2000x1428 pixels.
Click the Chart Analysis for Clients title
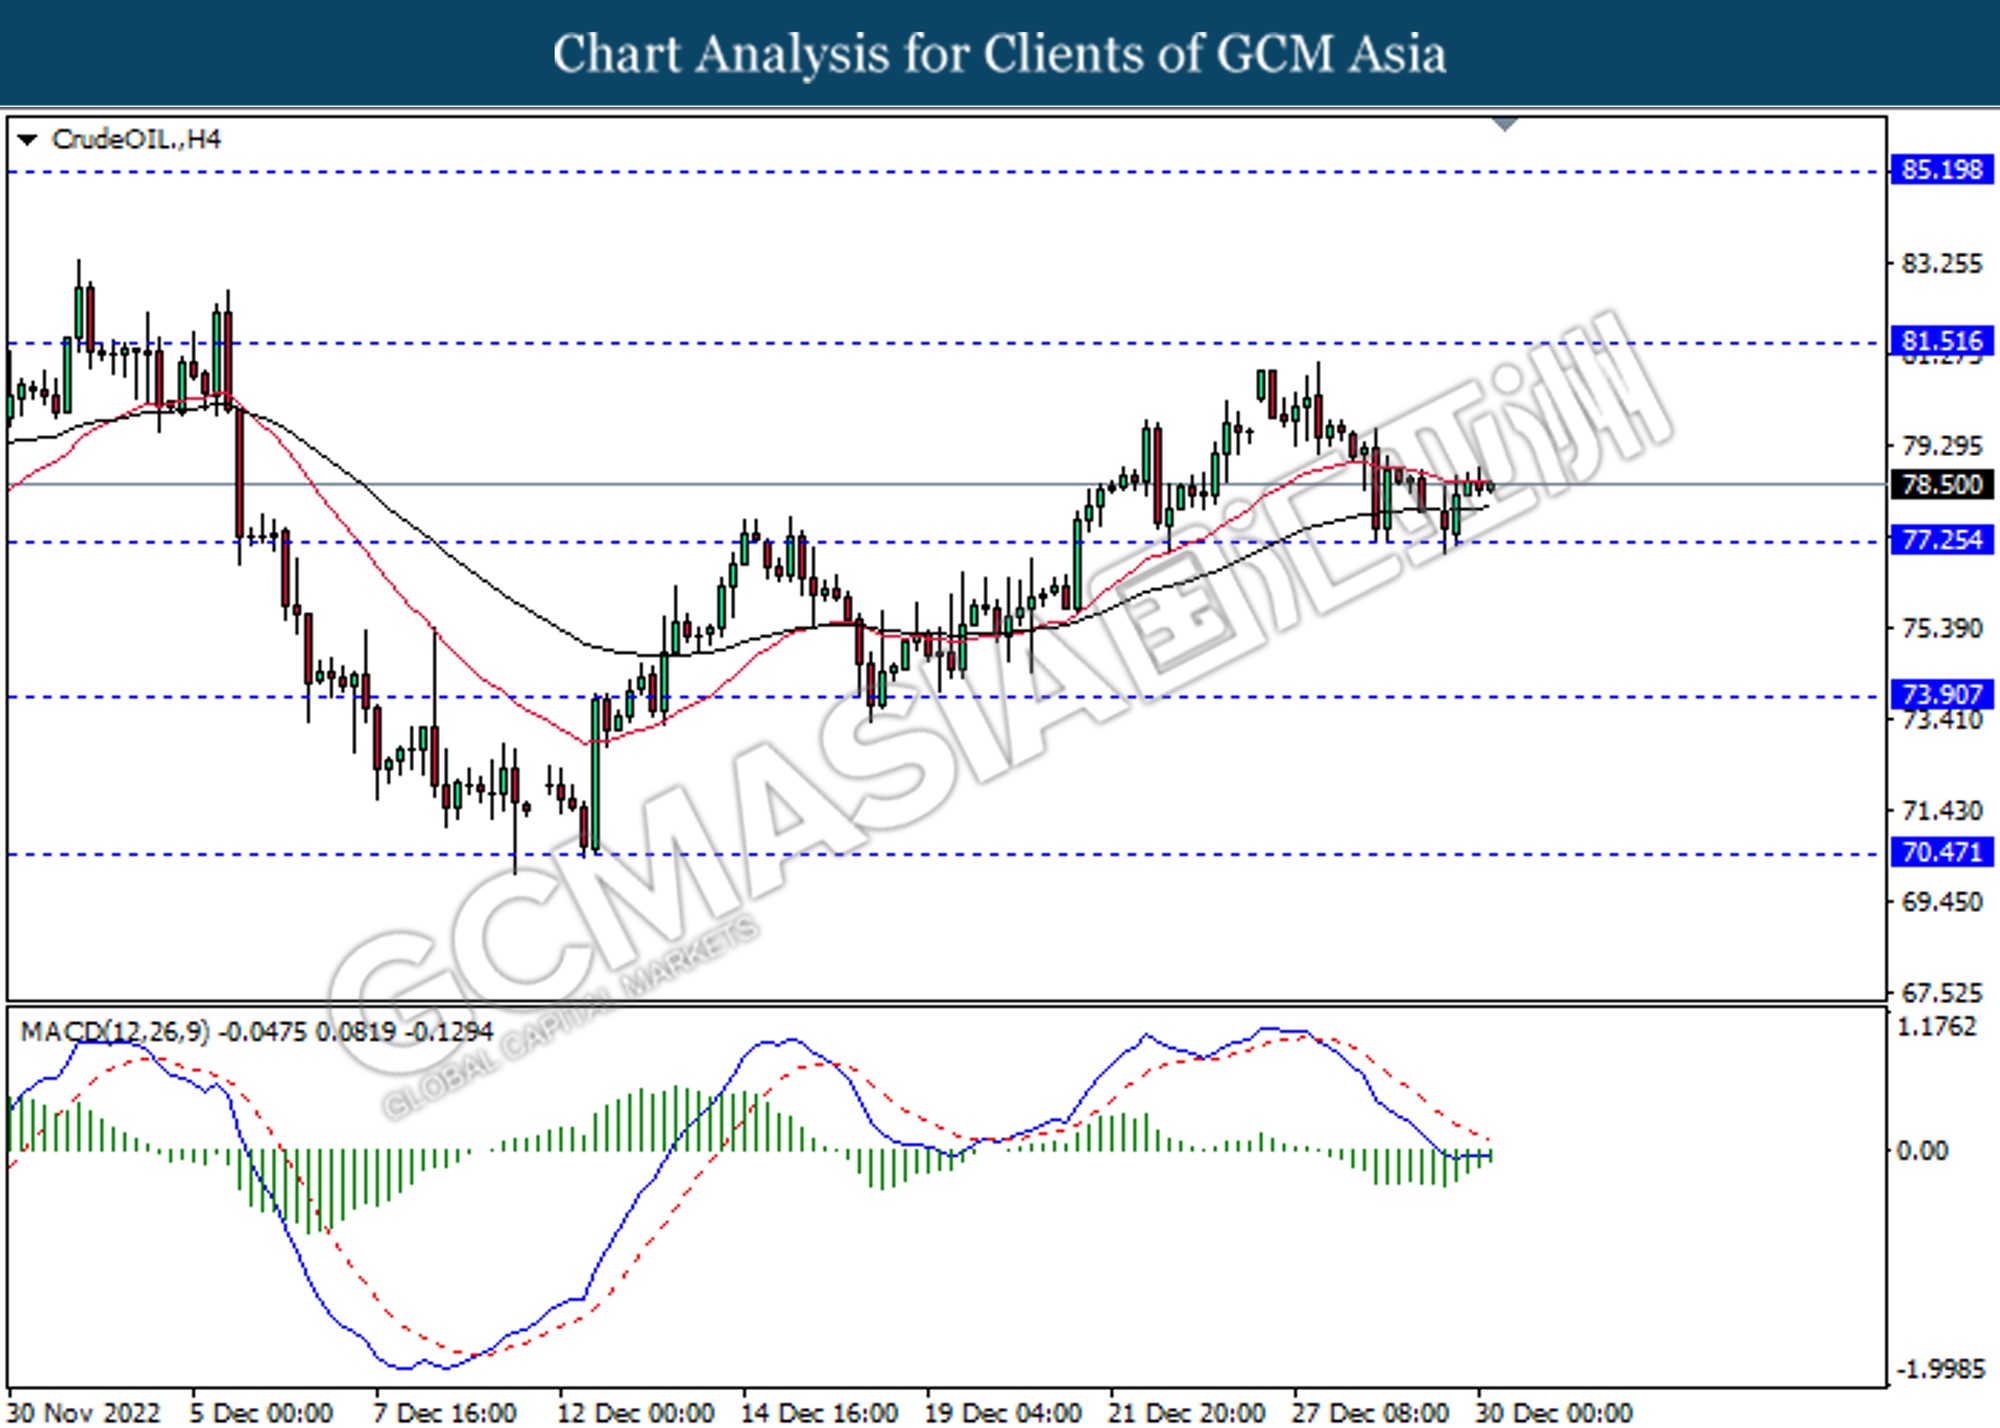click(x=1000, y=54)
